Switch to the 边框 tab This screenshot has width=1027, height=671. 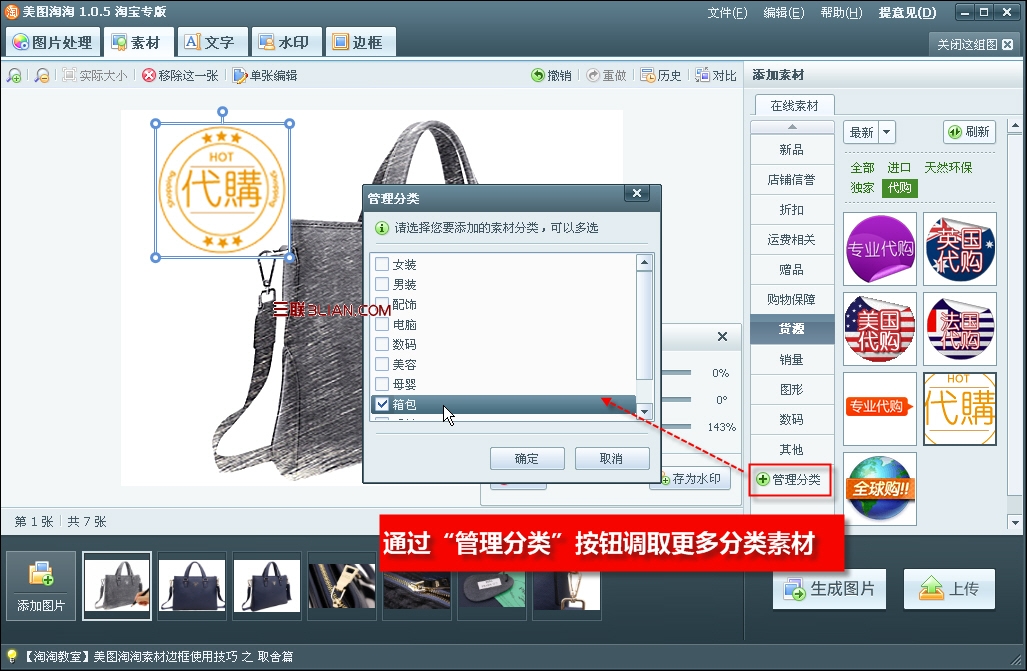pos(358,43)
